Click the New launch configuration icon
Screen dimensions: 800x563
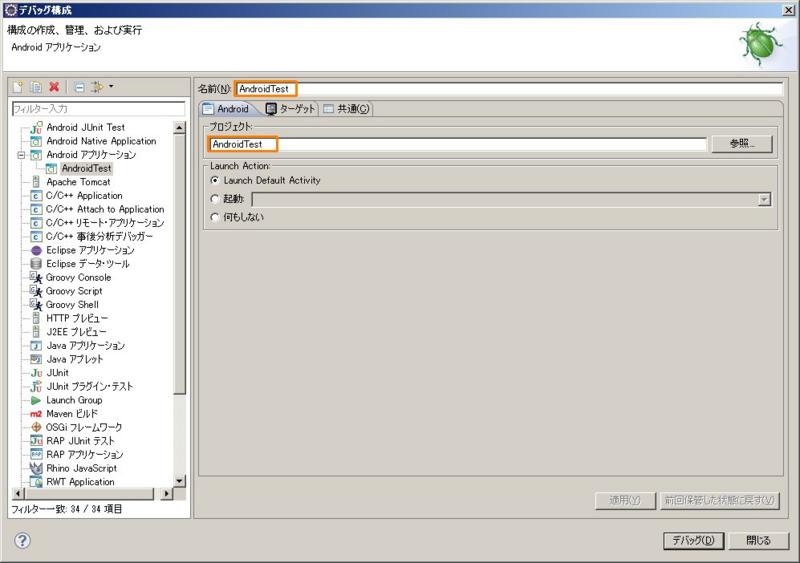click(18, 87)
